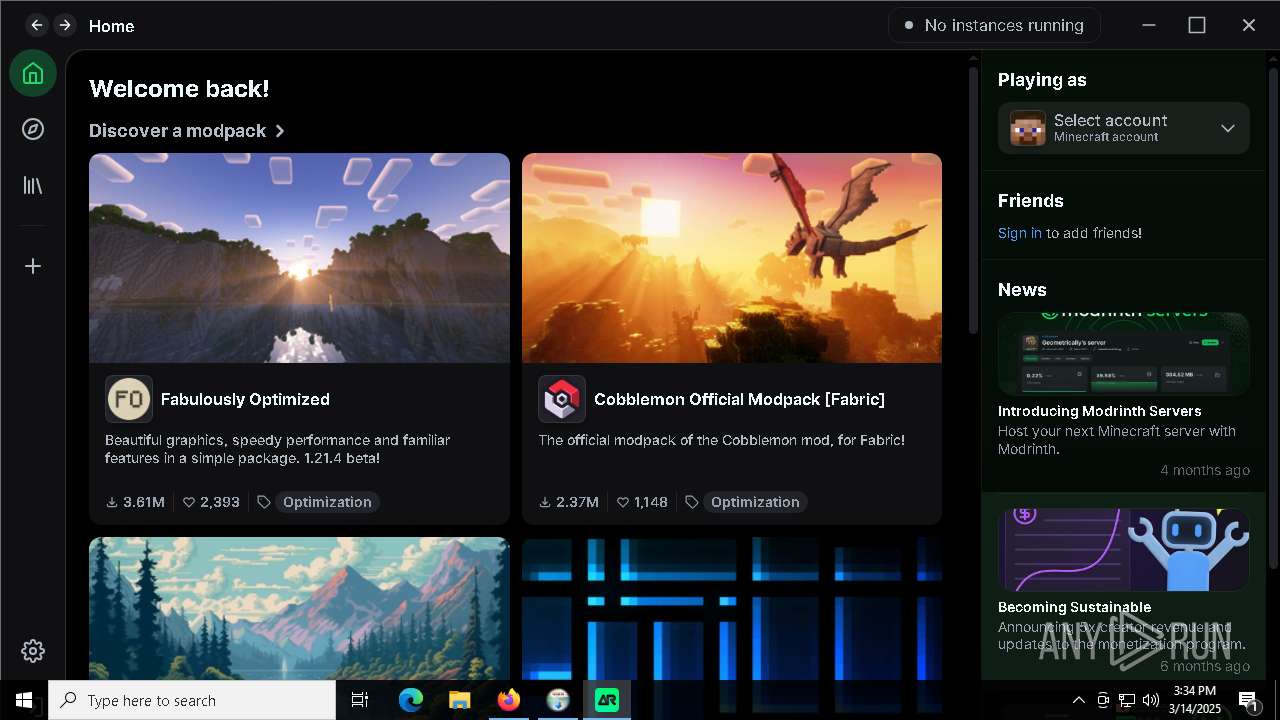
Task: Open Introducing Modrinth Servers news thumbnail
Action: pos(1124,354)
